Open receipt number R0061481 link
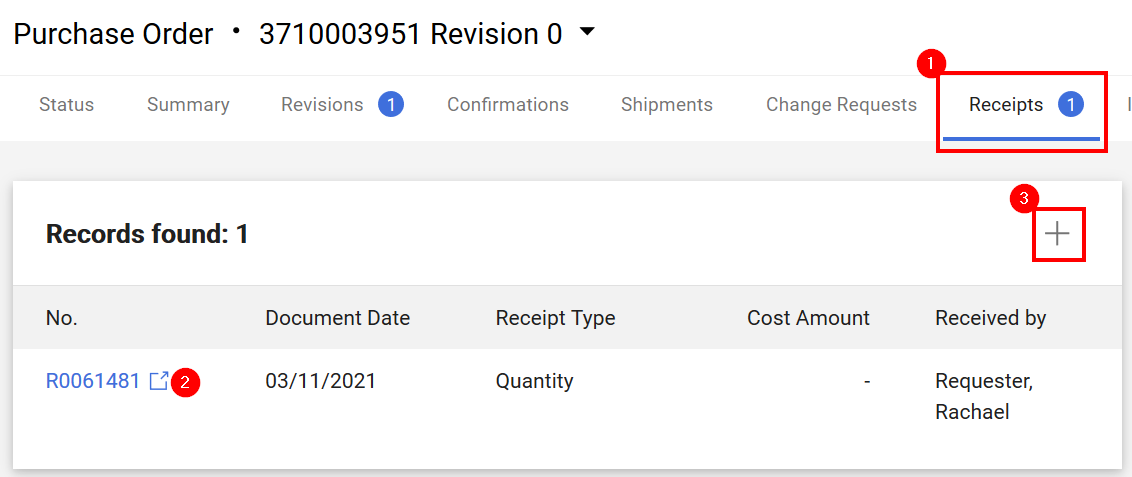The height and width of the screenshot is (477, 1132). tap(92, 380)
